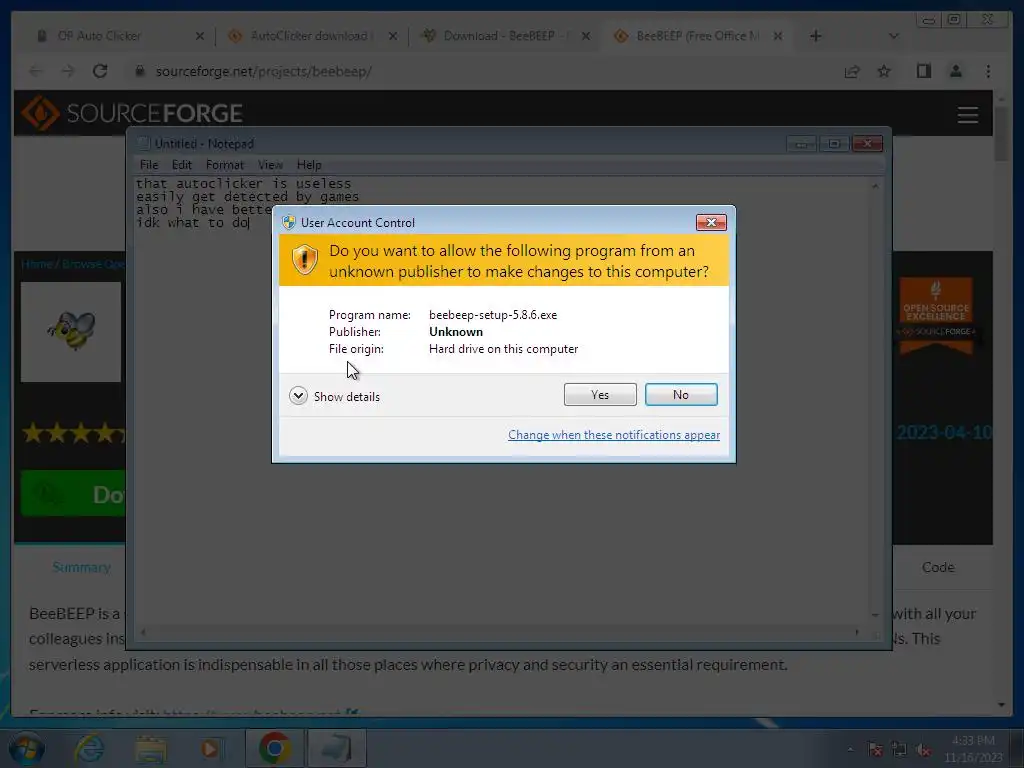The height and width of the screenshot is (768, 1024).
Task: Toggle Chrome side panel icon
Action: (923, 71)
